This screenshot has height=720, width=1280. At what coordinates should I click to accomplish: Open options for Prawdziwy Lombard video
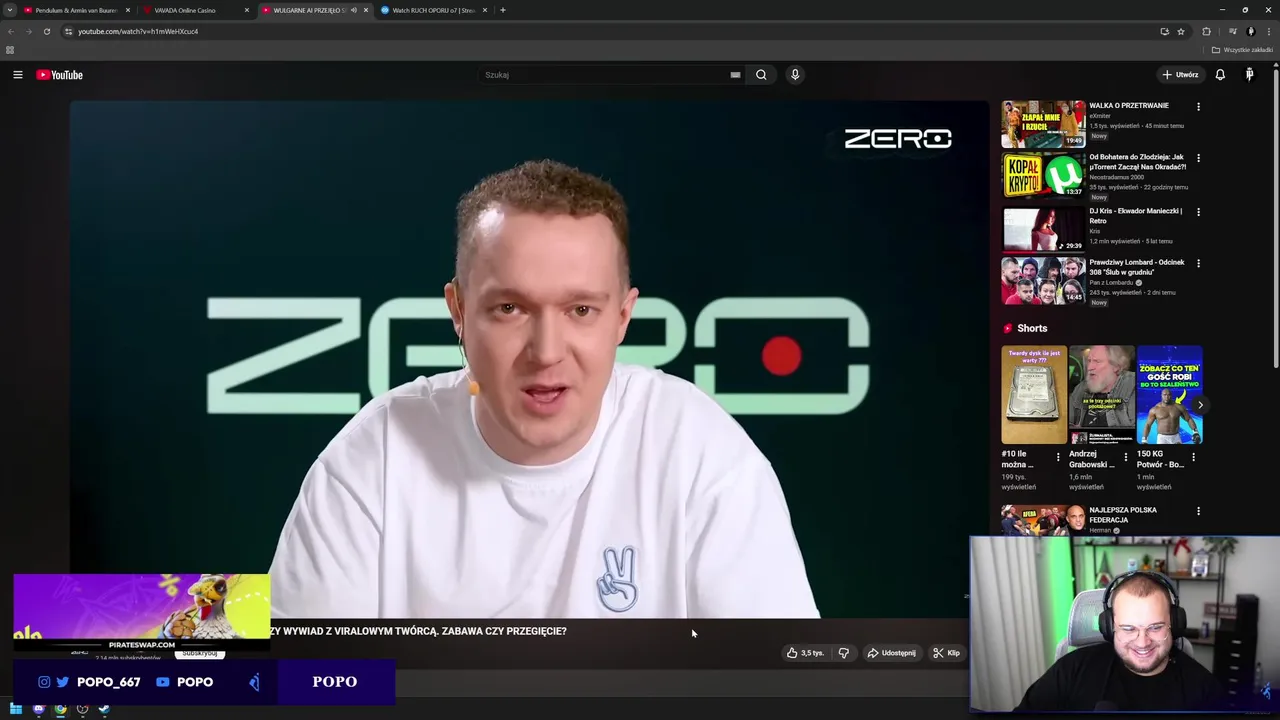point(1198,263)
